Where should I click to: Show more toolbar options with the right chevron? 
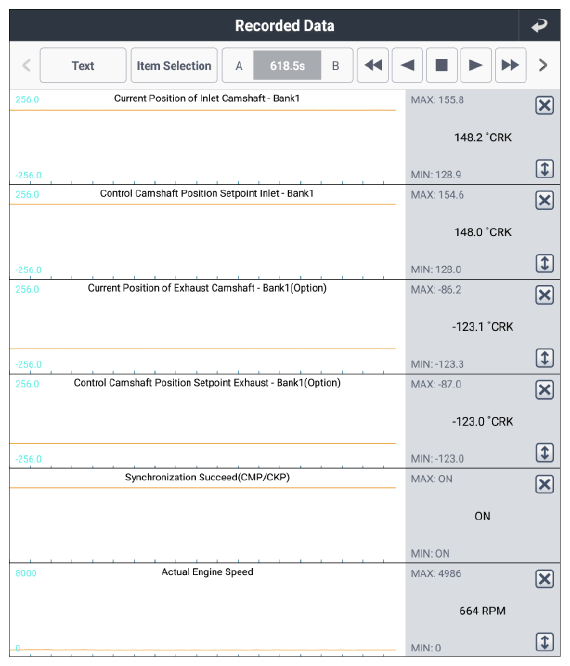click(543, 65)
